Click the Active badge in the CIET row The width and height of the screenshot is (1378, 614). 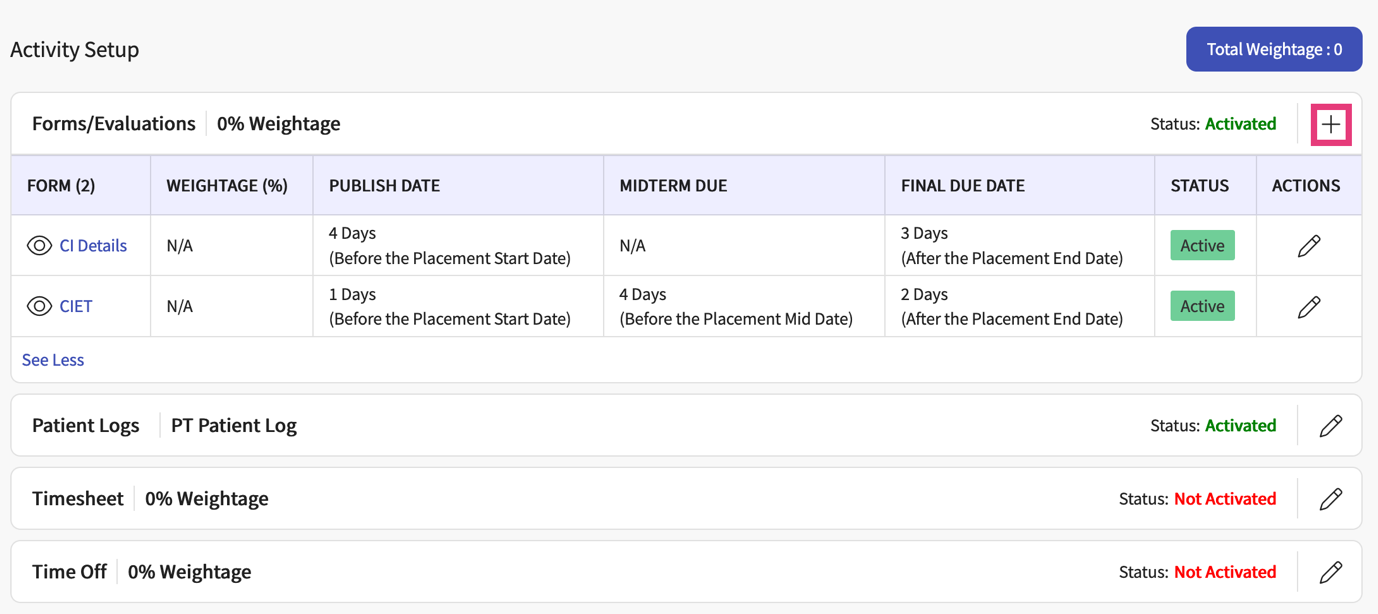pyautogui.click(x=1201, y=306)
